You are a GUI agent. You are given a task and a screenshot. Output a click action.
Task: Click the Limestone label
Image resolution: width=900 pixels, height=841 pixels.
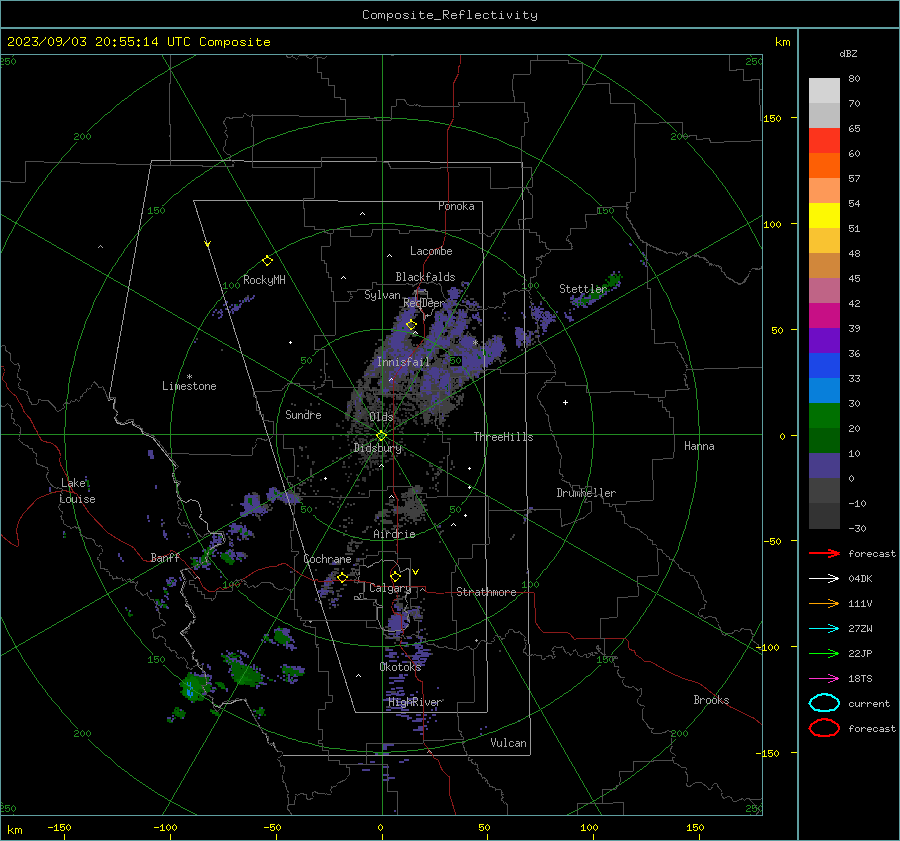[x=189, y=386]
